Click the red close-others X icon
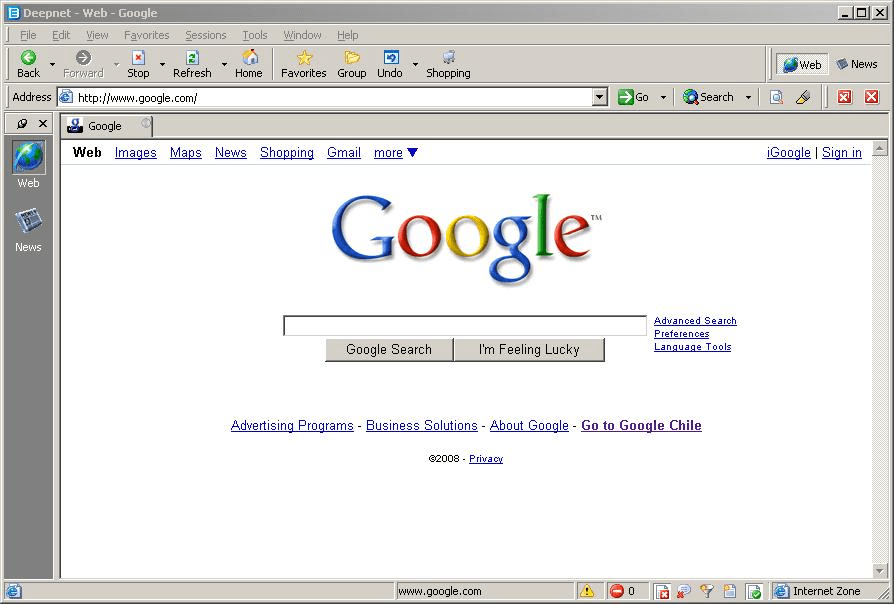This screenshot has width=894, height=604. coord(844,97)
